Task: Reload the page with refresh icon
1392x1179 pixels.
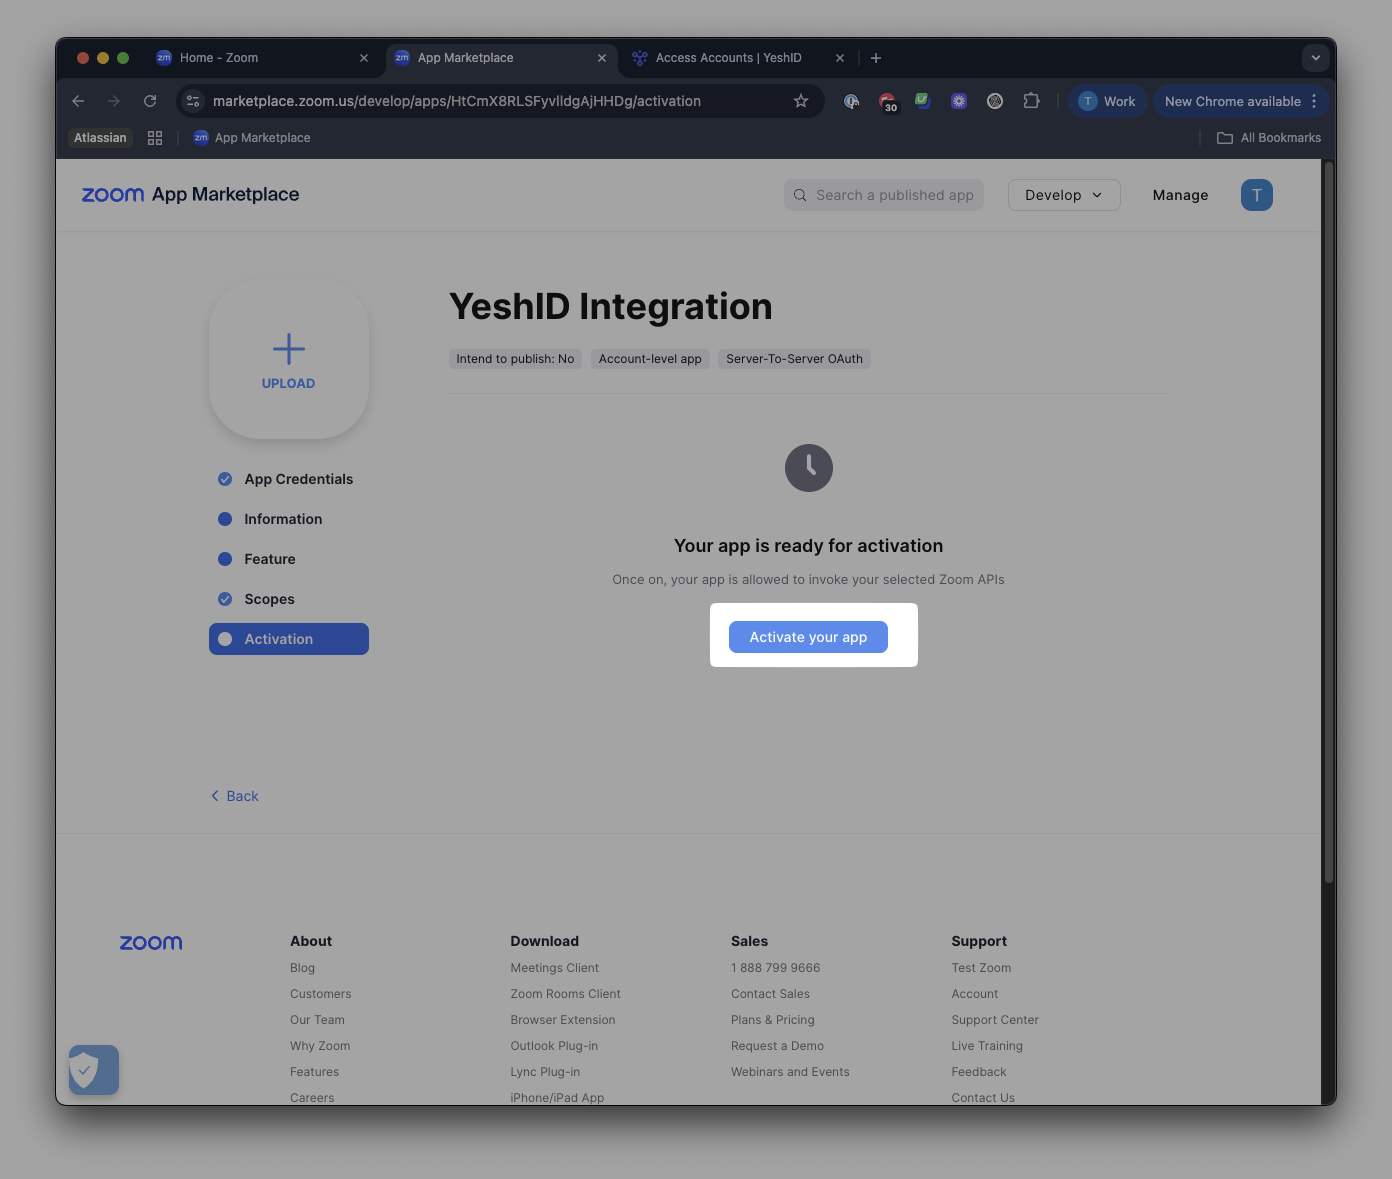Action: [150, 101]
